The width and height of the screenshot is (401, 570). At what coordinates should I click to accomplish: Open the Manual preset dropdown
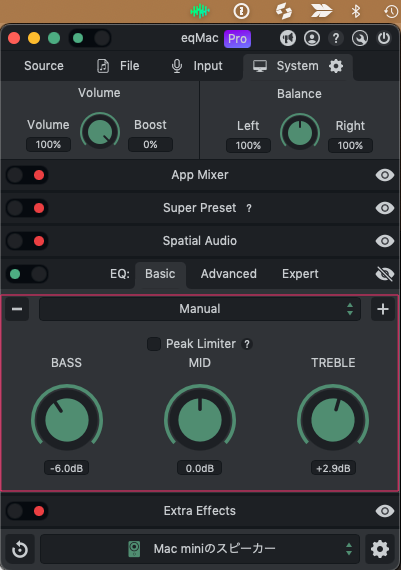[200, 309]
